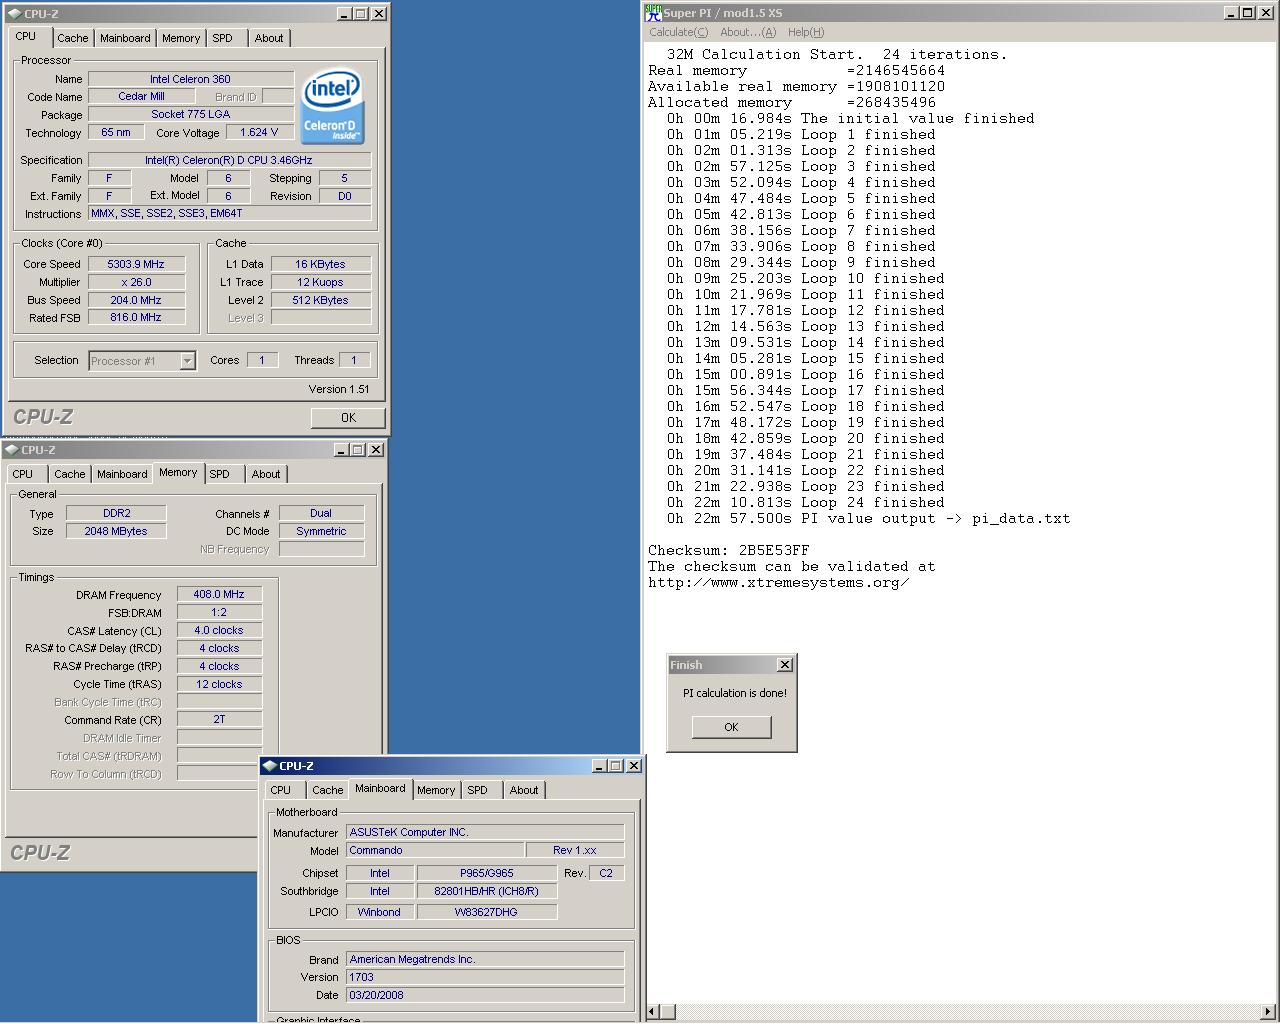This screenshot has width=1280, height=1024.
Task: Click the L1 Data value 16 KBytes
Action: [x=320, y=264]
